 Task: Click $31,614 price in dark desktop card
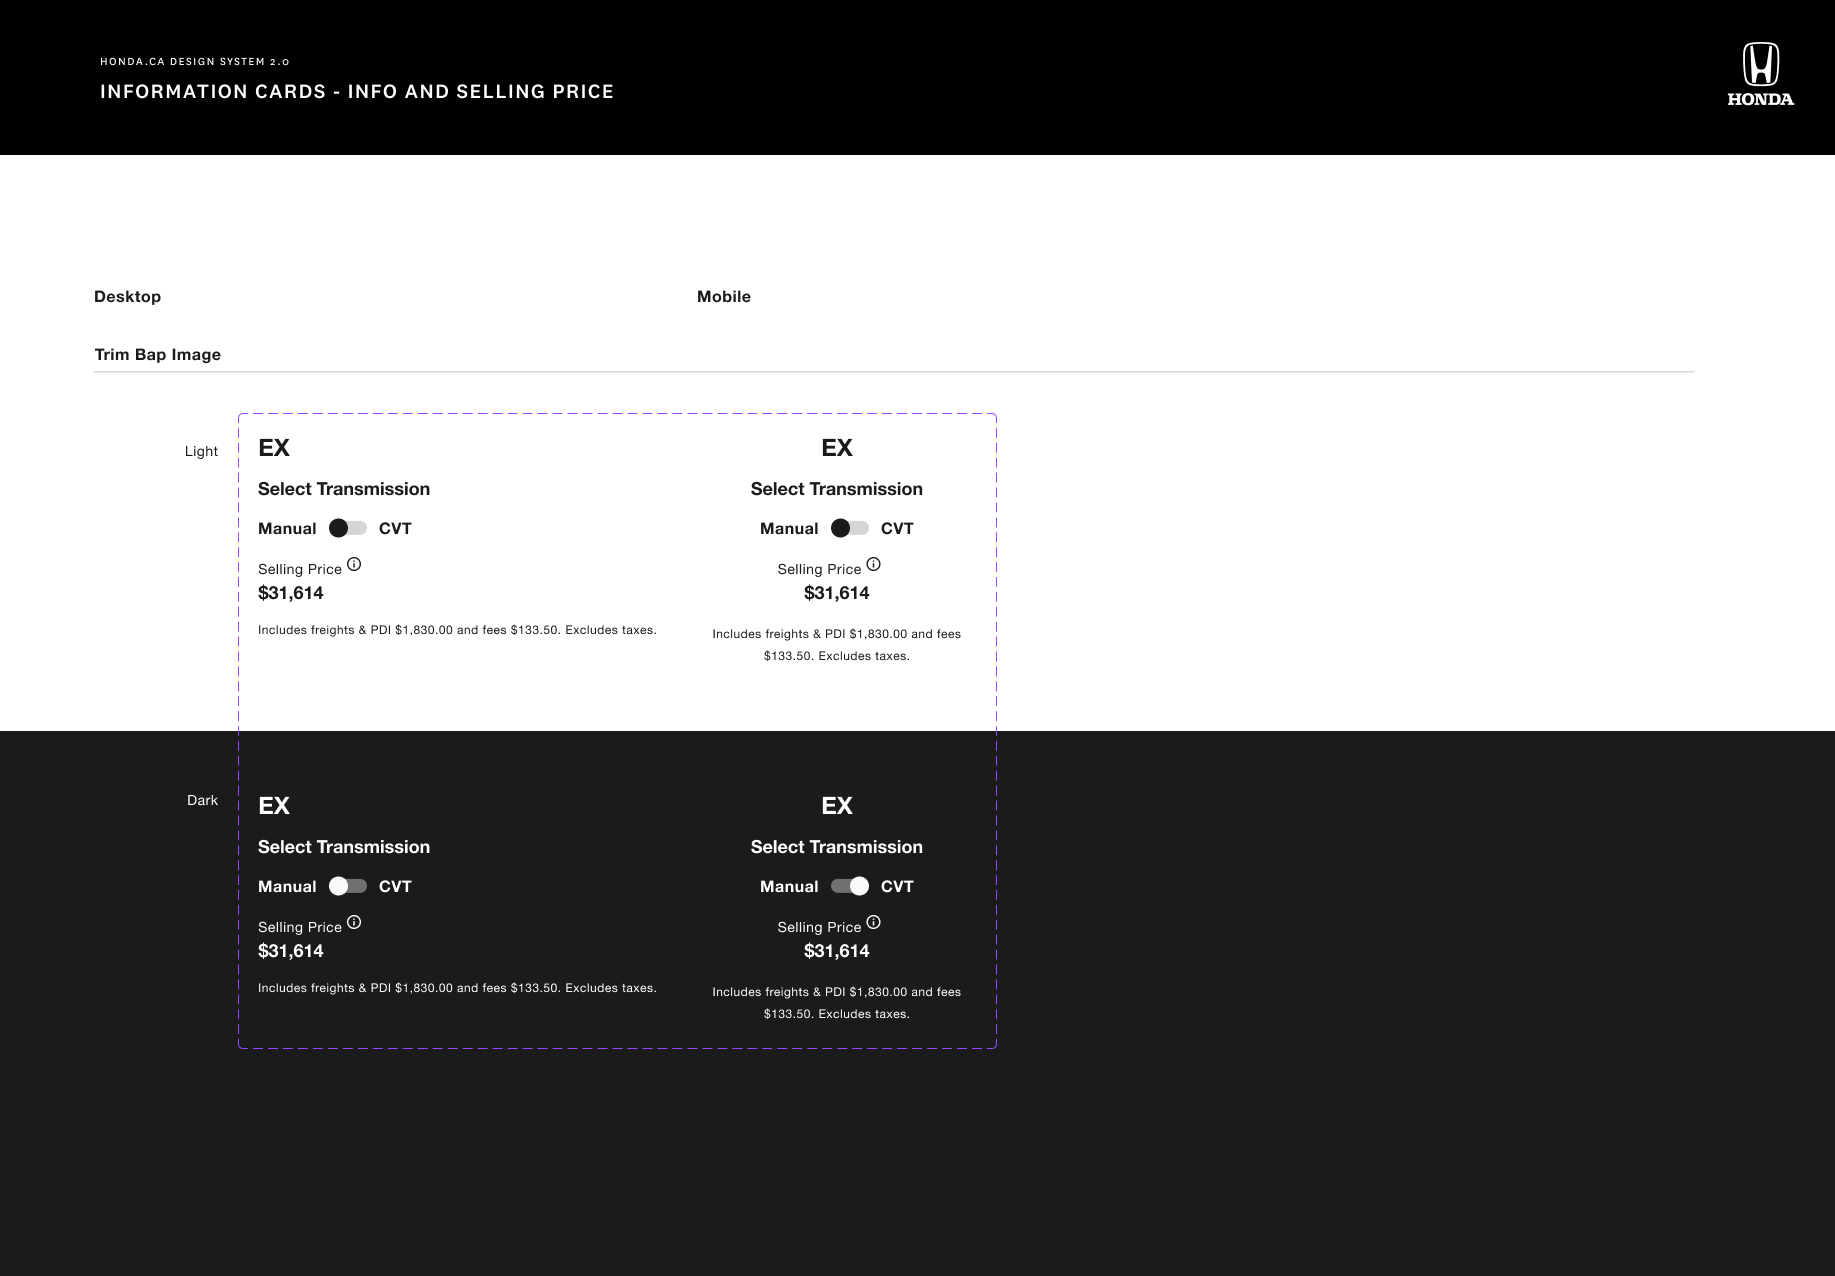[x=291, y=951]
